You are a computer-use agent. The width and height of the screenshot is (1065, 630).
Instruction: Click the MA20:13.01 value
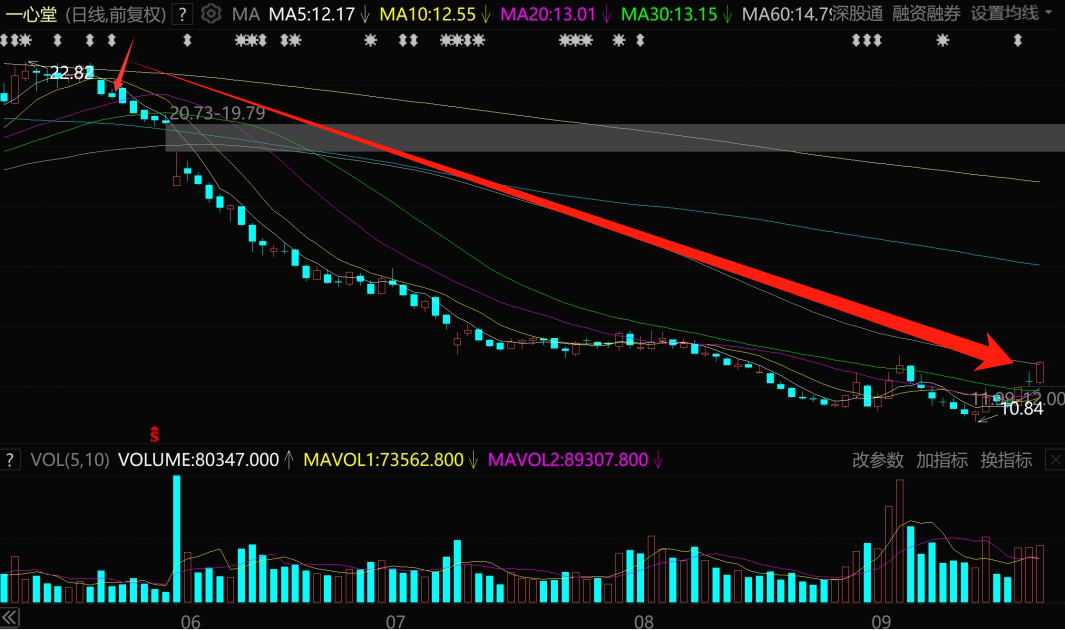548,14
